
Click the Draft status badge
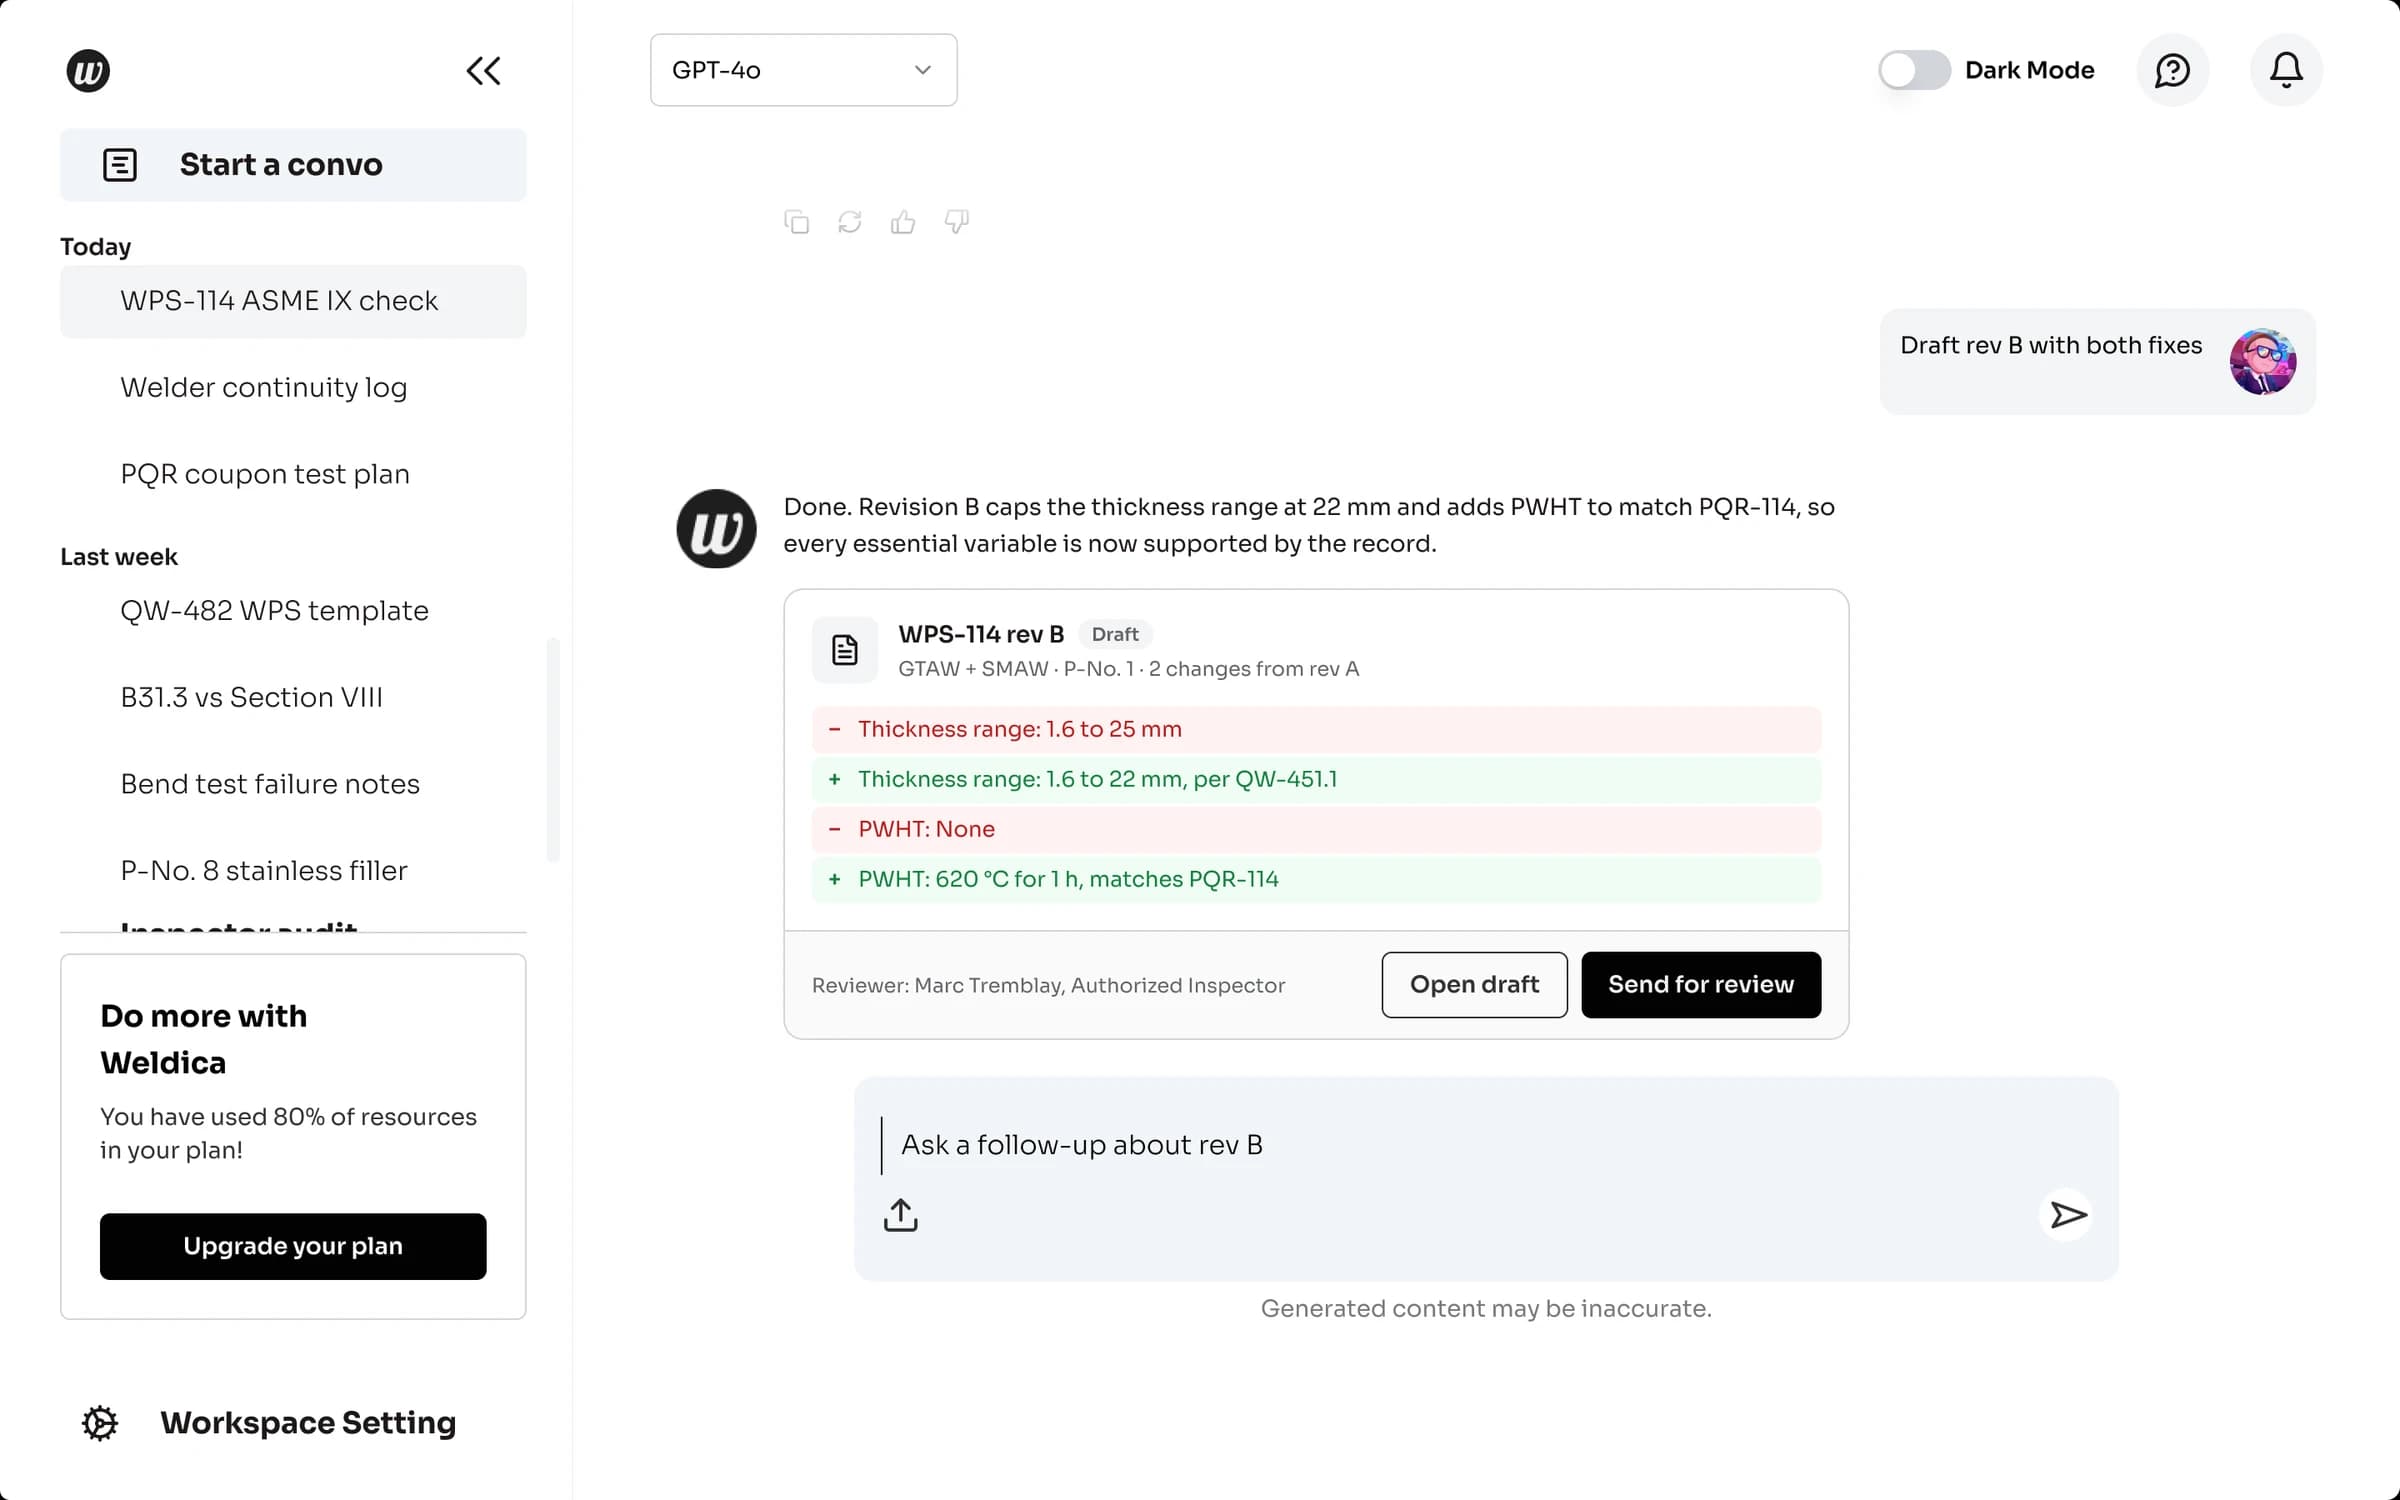[1115, 634]
